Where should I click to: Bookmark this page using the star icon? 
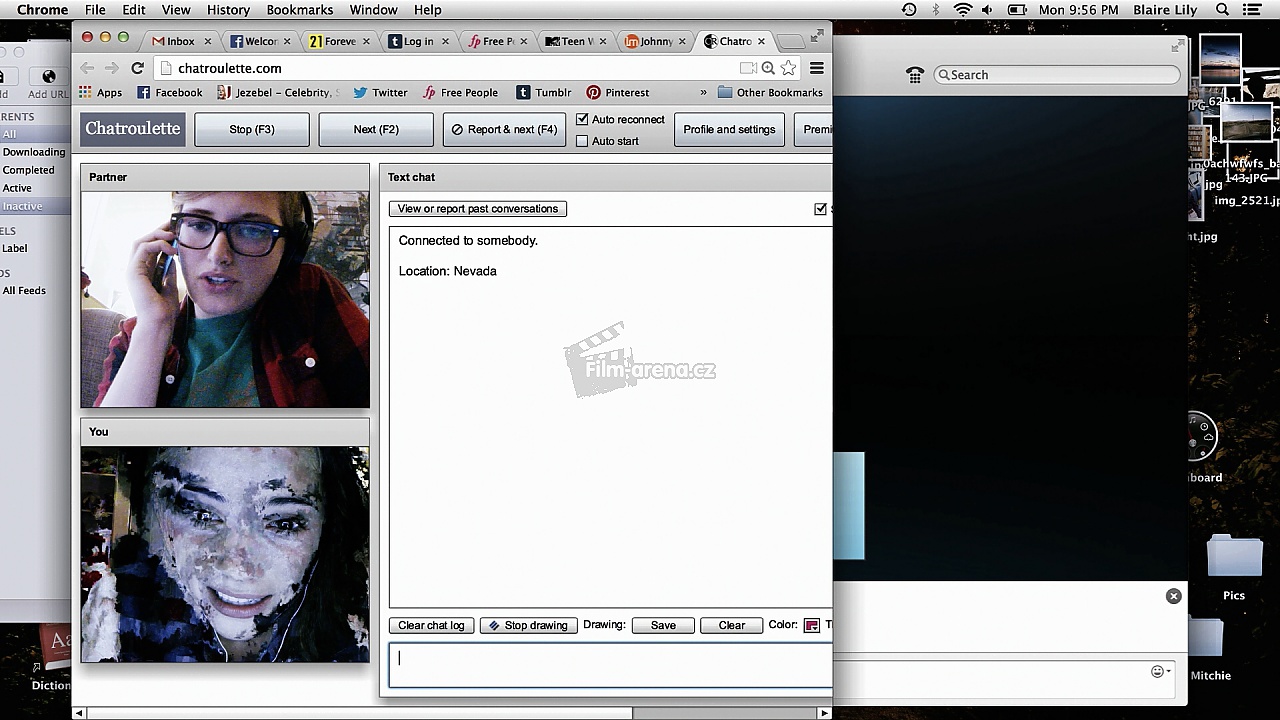click(x=789, y=68)
